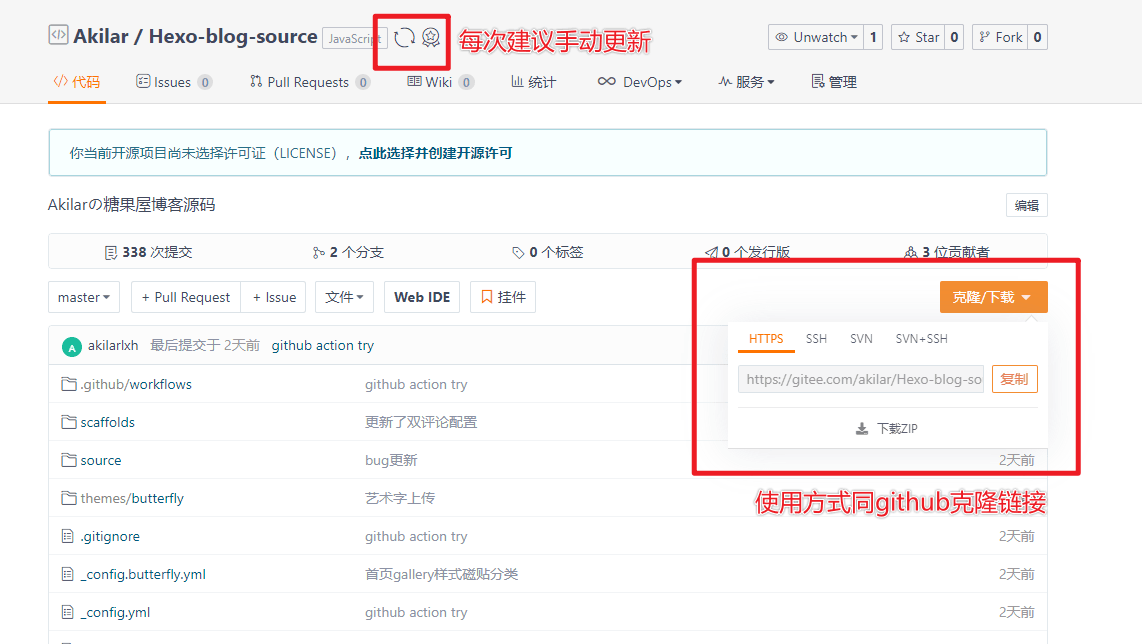Expand the 文件 dropdown menu
1142x644 pixels.
(345, 297)
